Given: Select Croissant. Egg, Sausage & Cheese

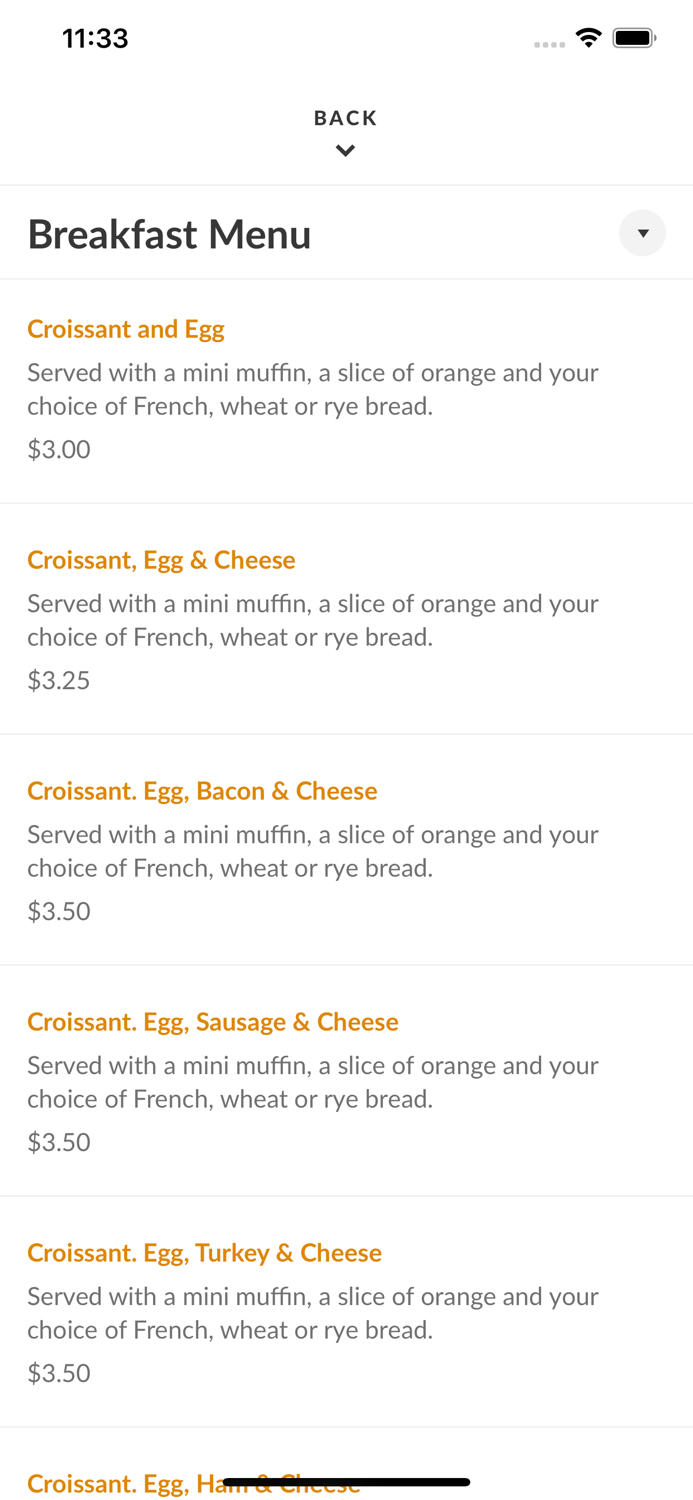Looking at the screenshot, I should click(x=212, y=1022).
